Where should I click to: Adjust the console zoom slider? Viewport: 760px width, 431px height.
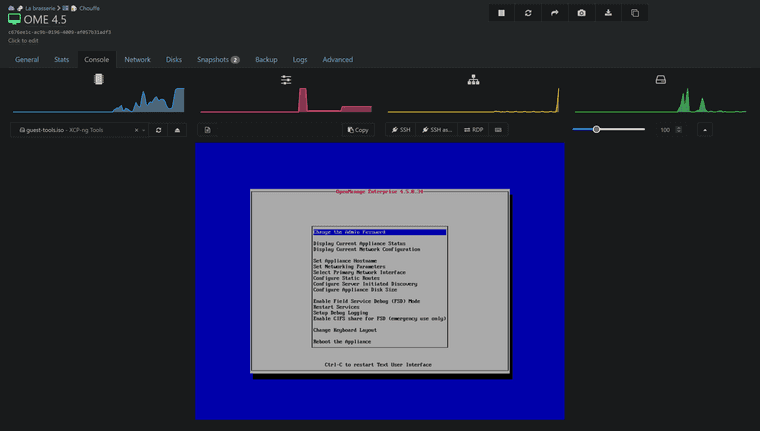click(597, 129)
